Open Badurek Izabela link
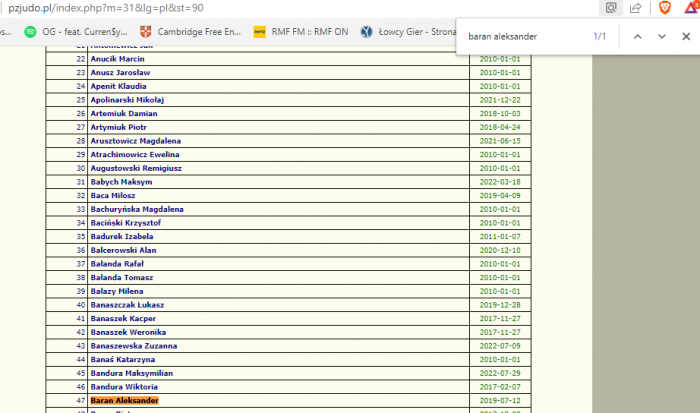Viewport: 700px width, 413px height. 122,237
